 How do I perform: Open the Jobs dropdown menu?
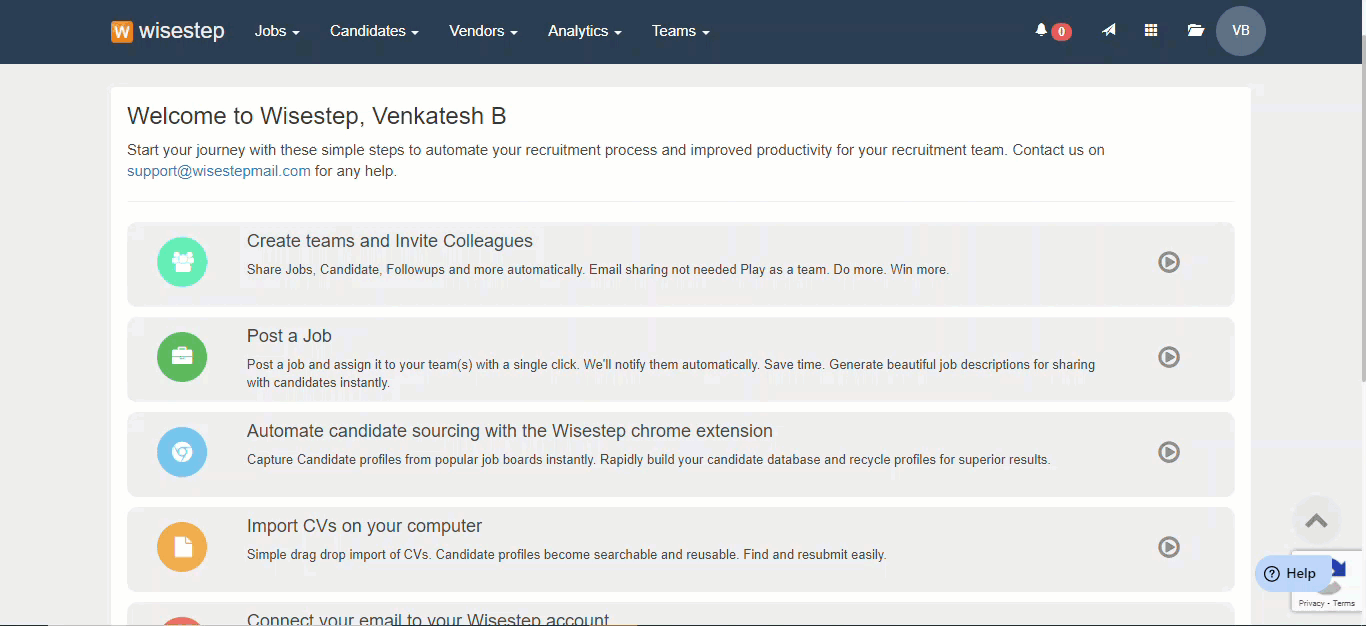[277, 31]
